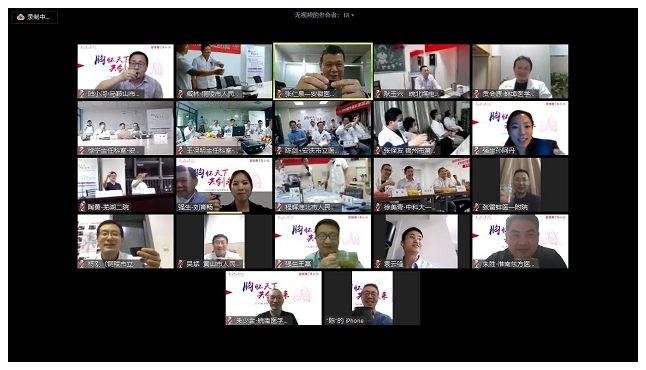
Task: Click muted mic icon on 陶黄-芜湖二院 tile
Action: (82, 207)
